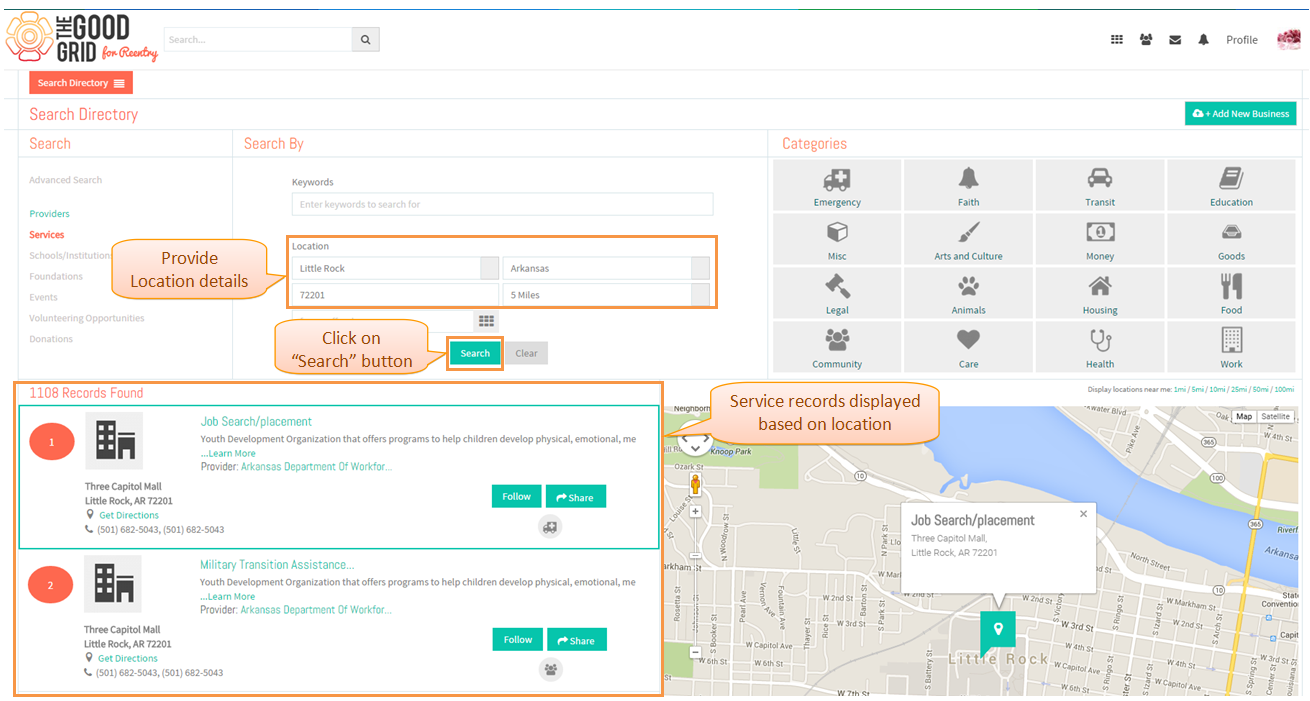Select the Arts and Culture category tile

(x=968, y=240)
